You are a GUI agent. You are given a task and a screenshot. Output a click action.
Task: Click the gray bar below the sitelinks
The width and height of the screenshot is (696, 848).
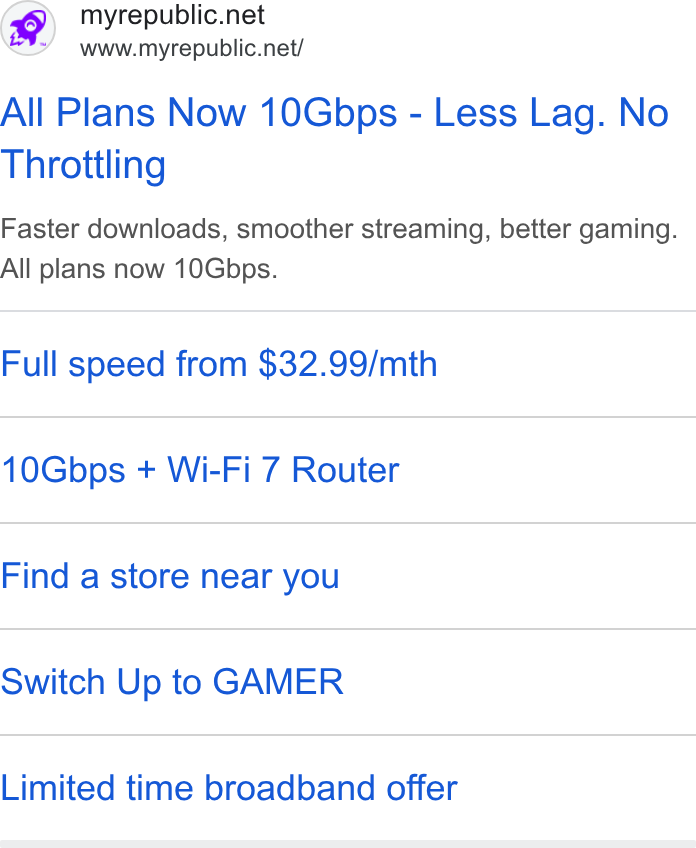click(x=348, y=844)
